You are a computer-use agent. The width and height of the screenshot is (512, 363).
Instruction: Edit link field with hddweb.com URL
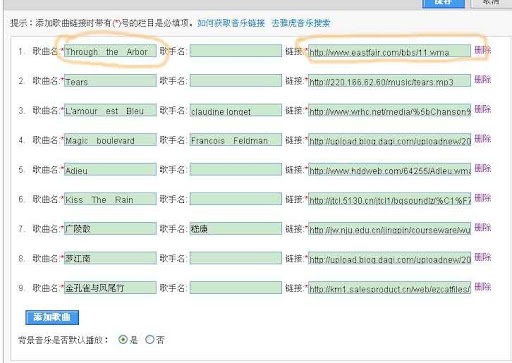[389, 169]
